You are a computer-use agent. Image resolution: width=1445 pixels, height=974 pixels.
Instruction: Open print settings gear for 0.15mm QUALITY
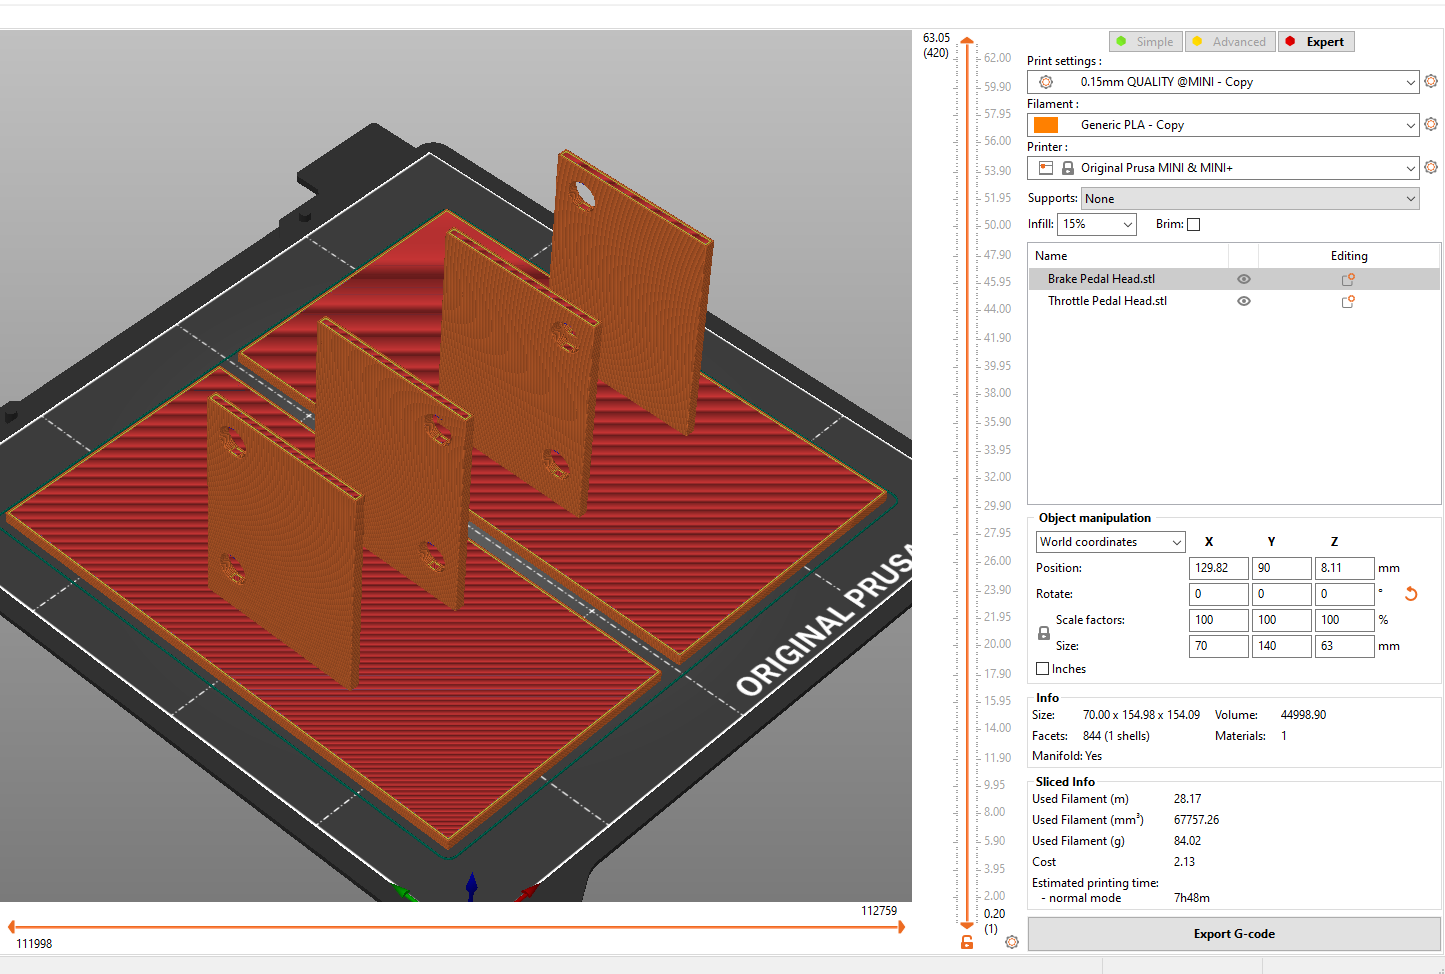pos(1431,81)
